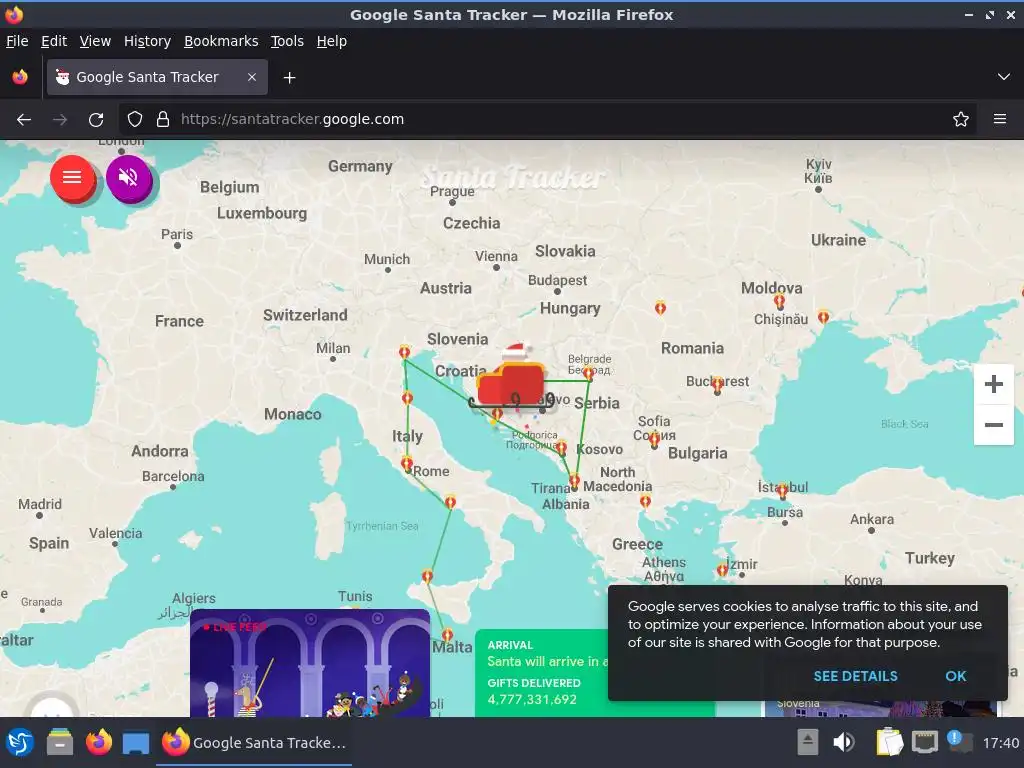Click the green Arrival info card
The width and height of the screenshot is (1024, 768).
[541, 673]
